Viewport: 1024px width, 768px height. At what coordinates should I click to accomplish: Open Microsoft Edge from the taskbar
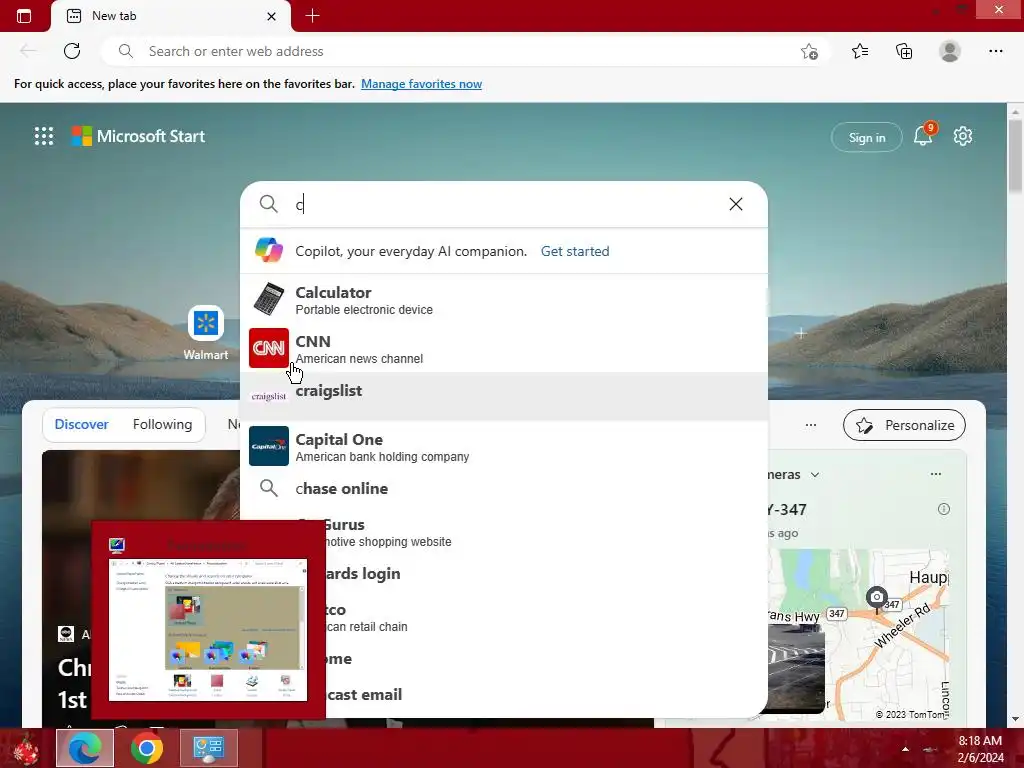(x=85, y=748)
